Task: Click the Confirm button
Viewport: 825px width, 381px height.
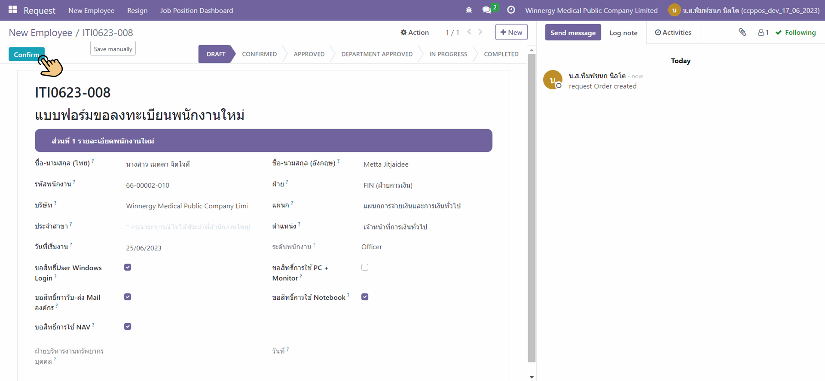Action: click(x=27, y=54)
